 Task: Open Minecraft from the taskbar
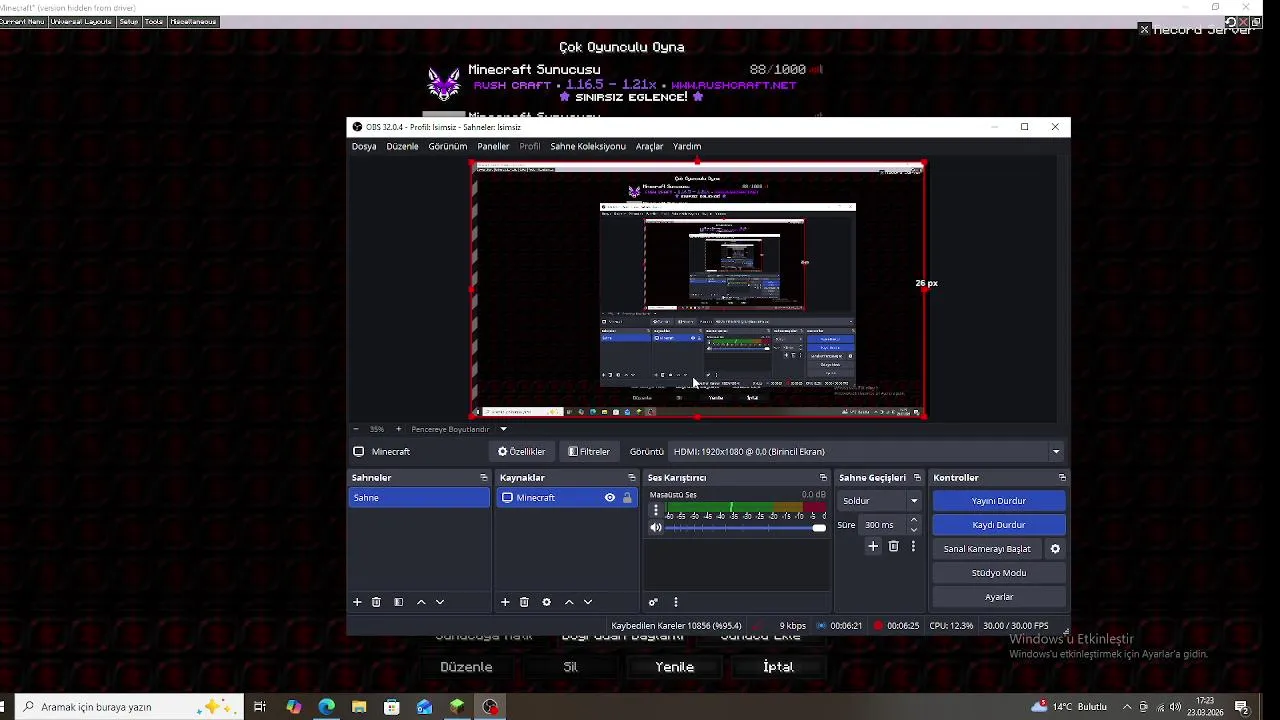[457, 707]
